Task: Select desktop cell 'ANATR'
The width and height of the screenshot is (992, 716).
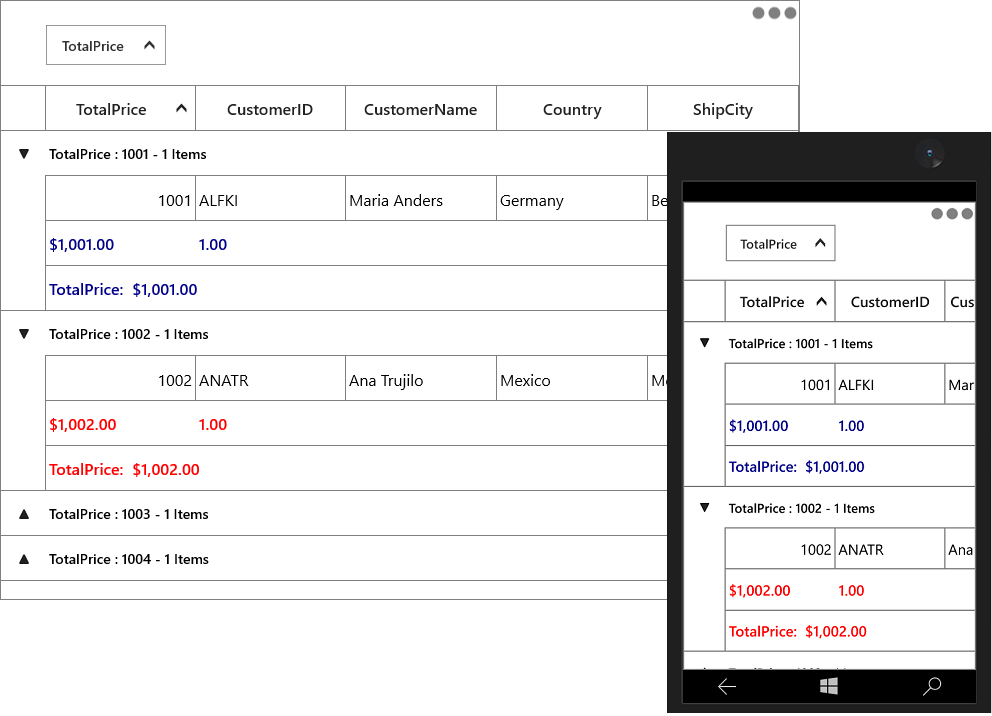Action: click(270, 380)
